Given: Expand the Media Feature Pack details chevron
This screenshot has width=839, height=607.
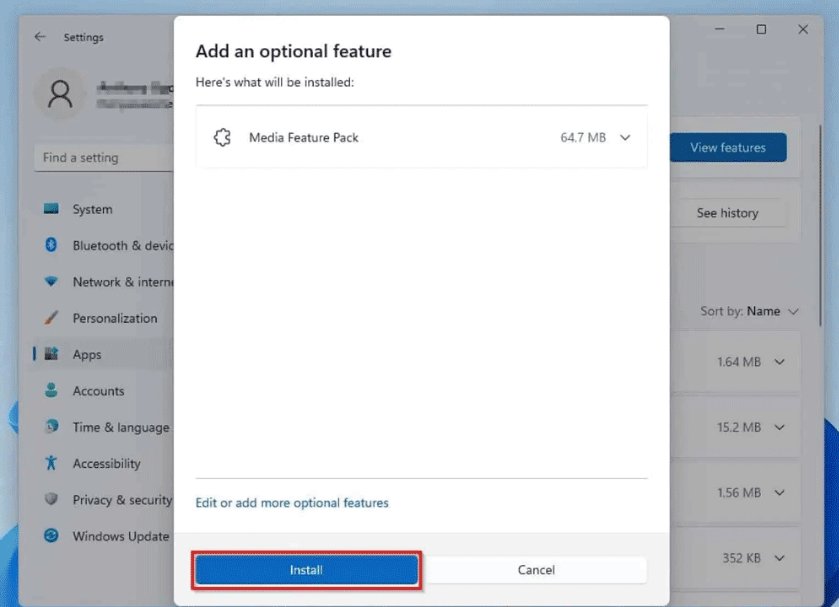Looking at the screenshot, I should tap(626, 137).
